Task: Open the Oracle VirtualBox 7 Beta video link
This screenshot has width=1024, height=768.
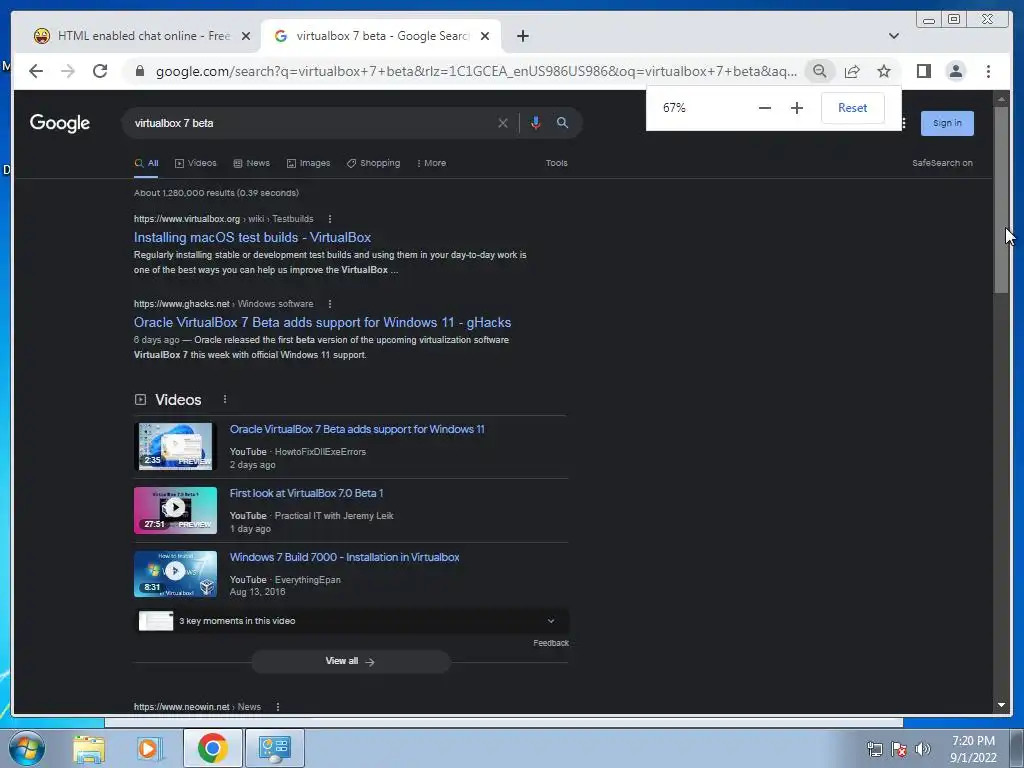Action: tap(357, 429)
